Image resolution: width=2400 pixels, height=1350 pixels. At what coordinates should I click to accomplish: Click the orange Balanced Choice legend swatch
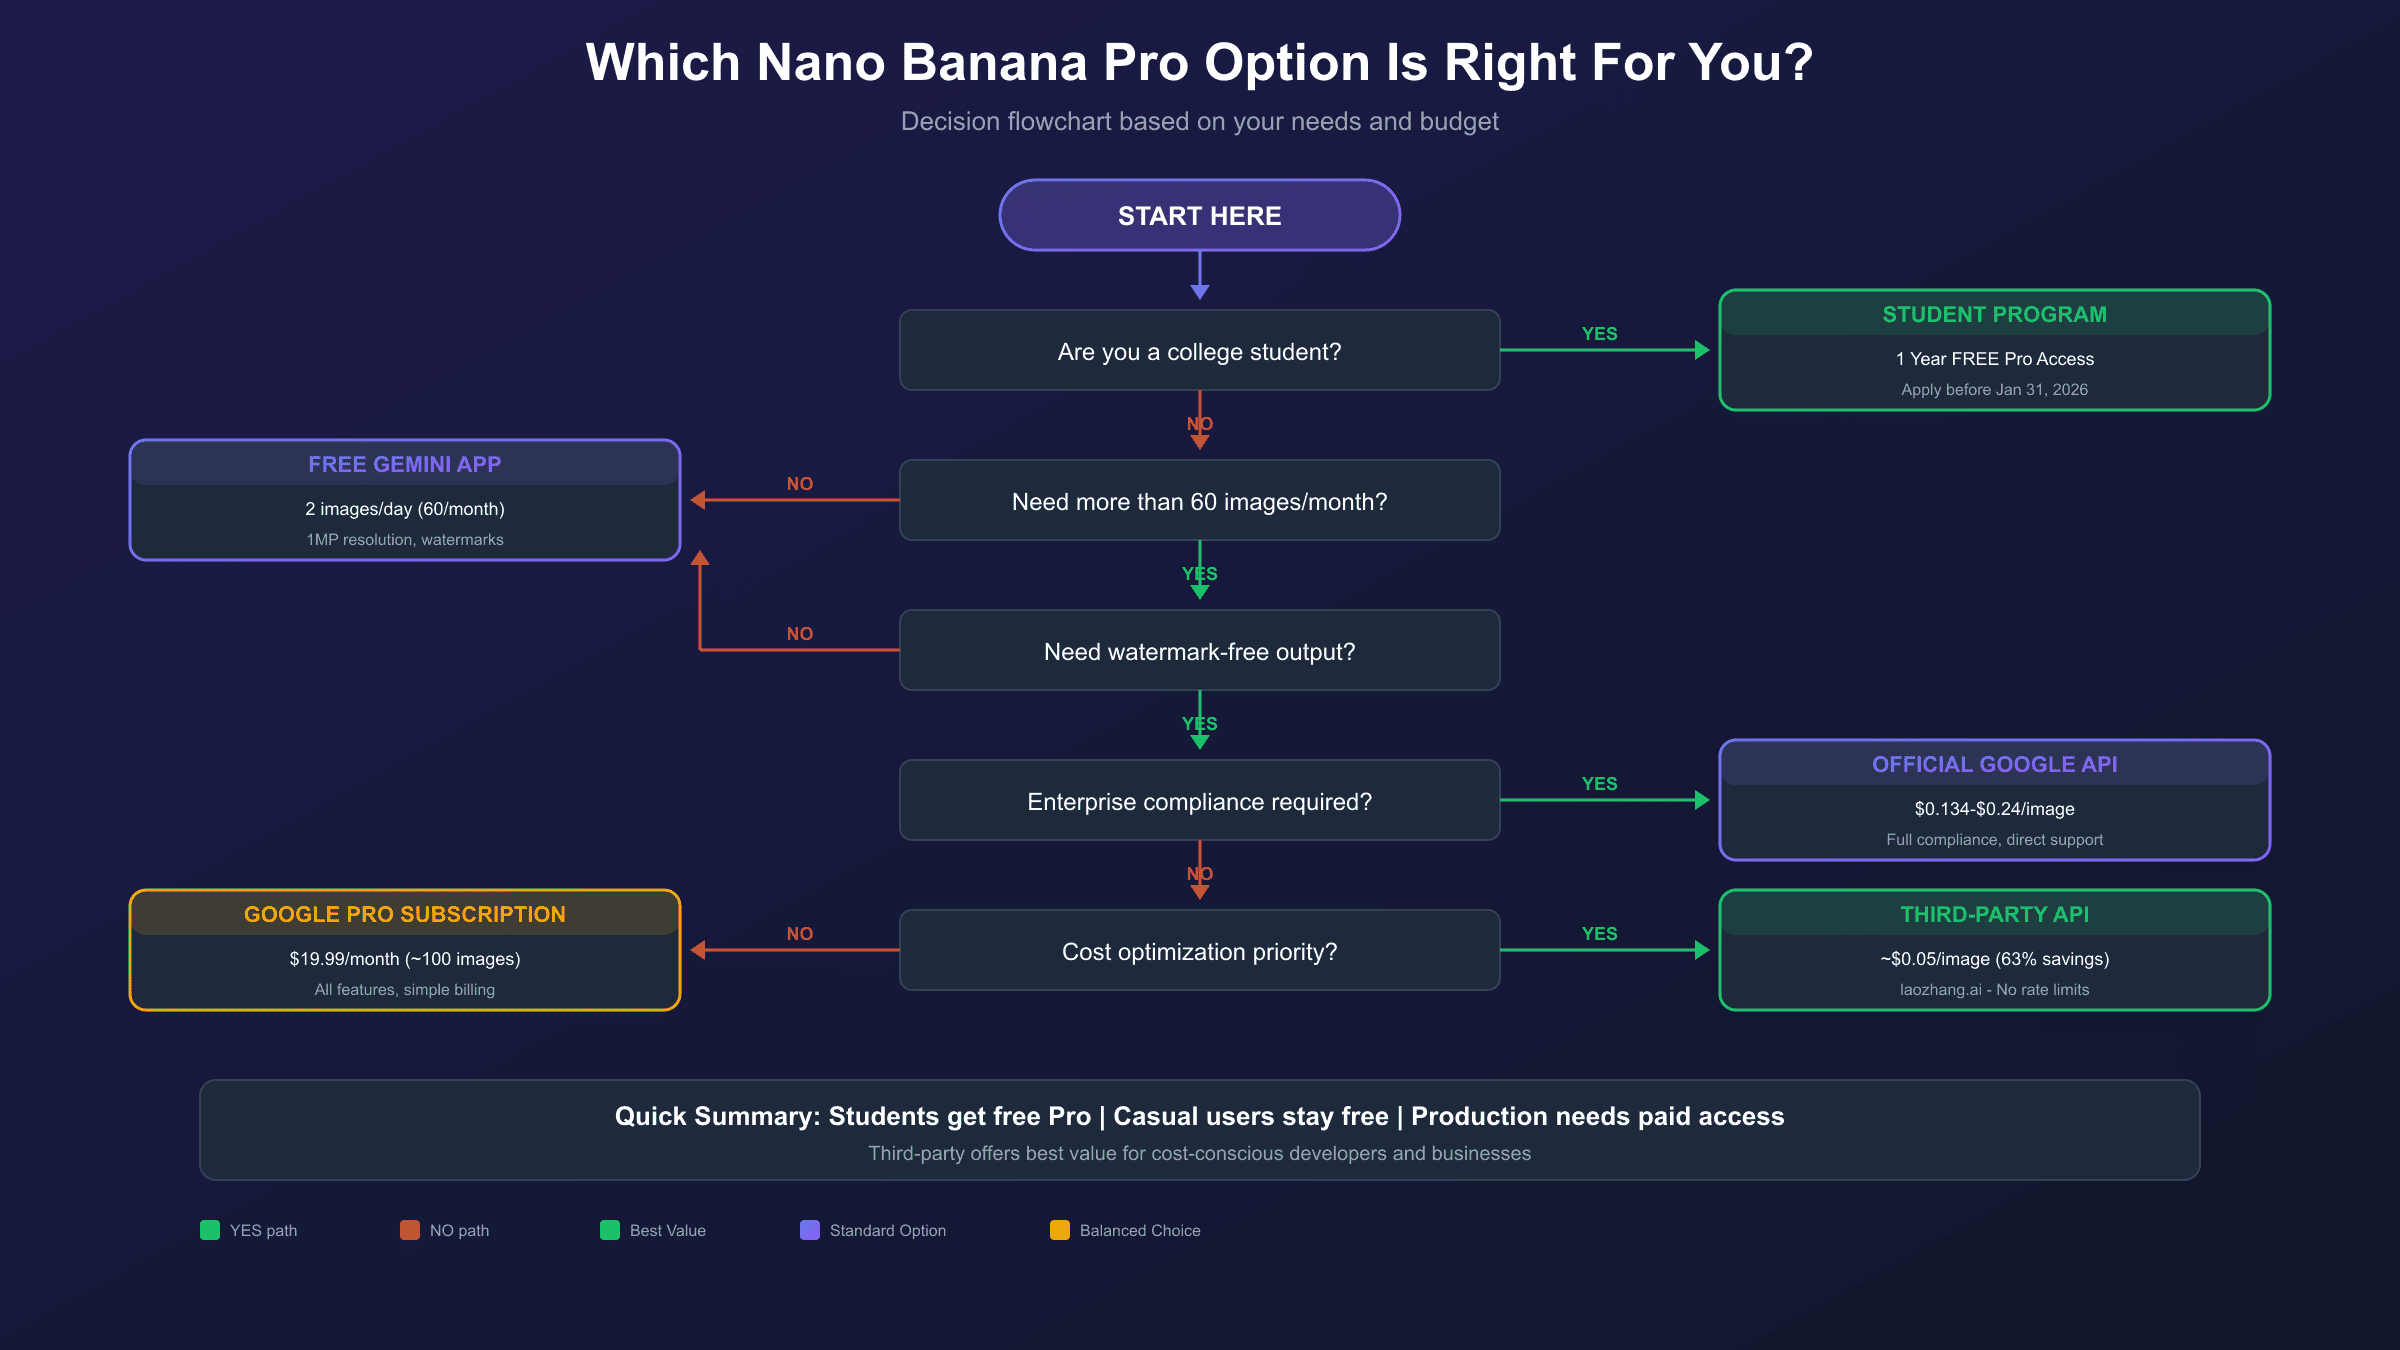coord(1060,1230)
